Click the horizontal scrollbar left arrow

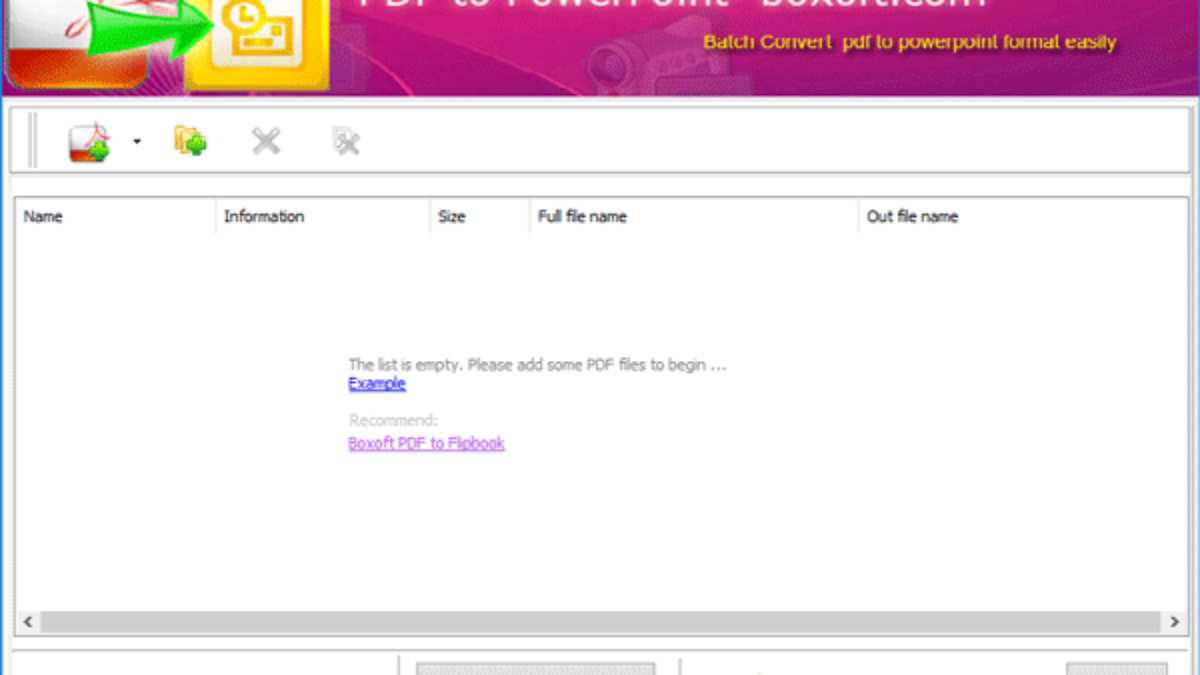coord(27,622)
